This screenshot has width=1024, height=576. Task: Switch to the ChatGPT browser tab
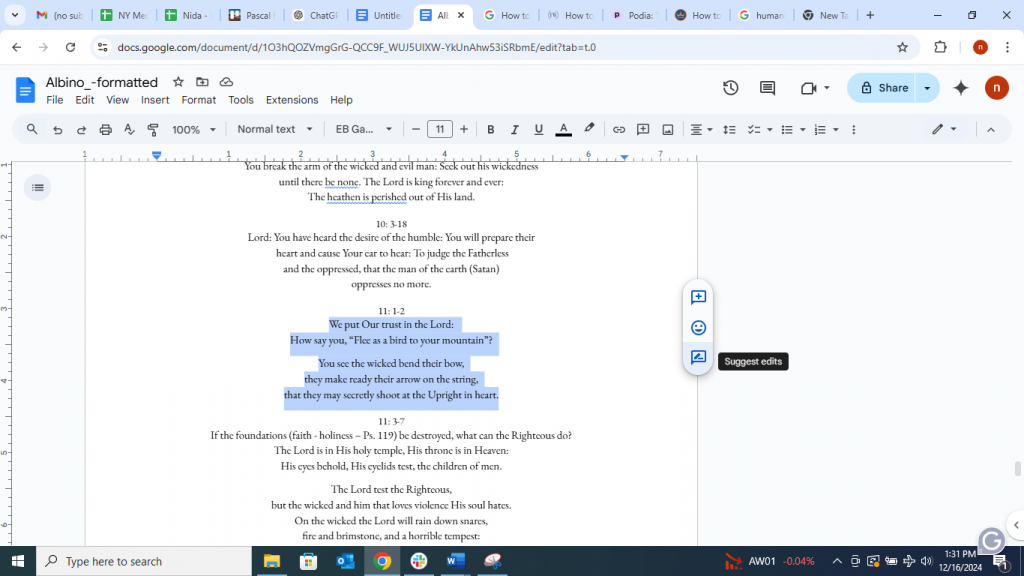pos(316,15)
